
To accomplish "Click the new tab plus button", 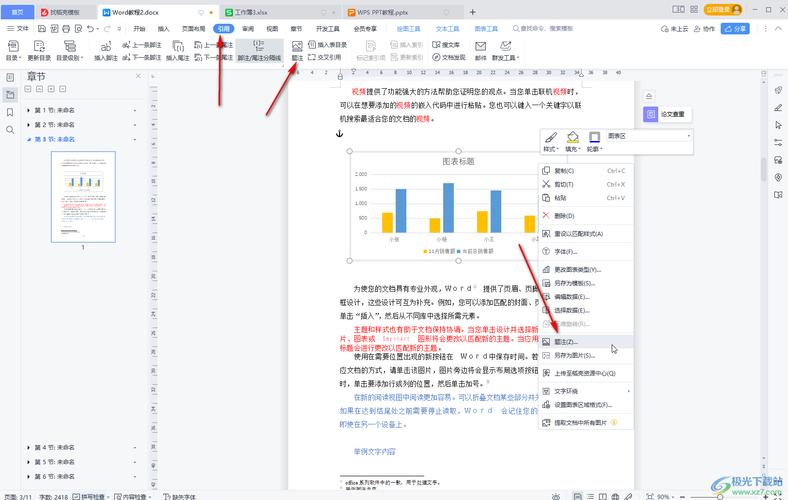I will pos(472,12).
